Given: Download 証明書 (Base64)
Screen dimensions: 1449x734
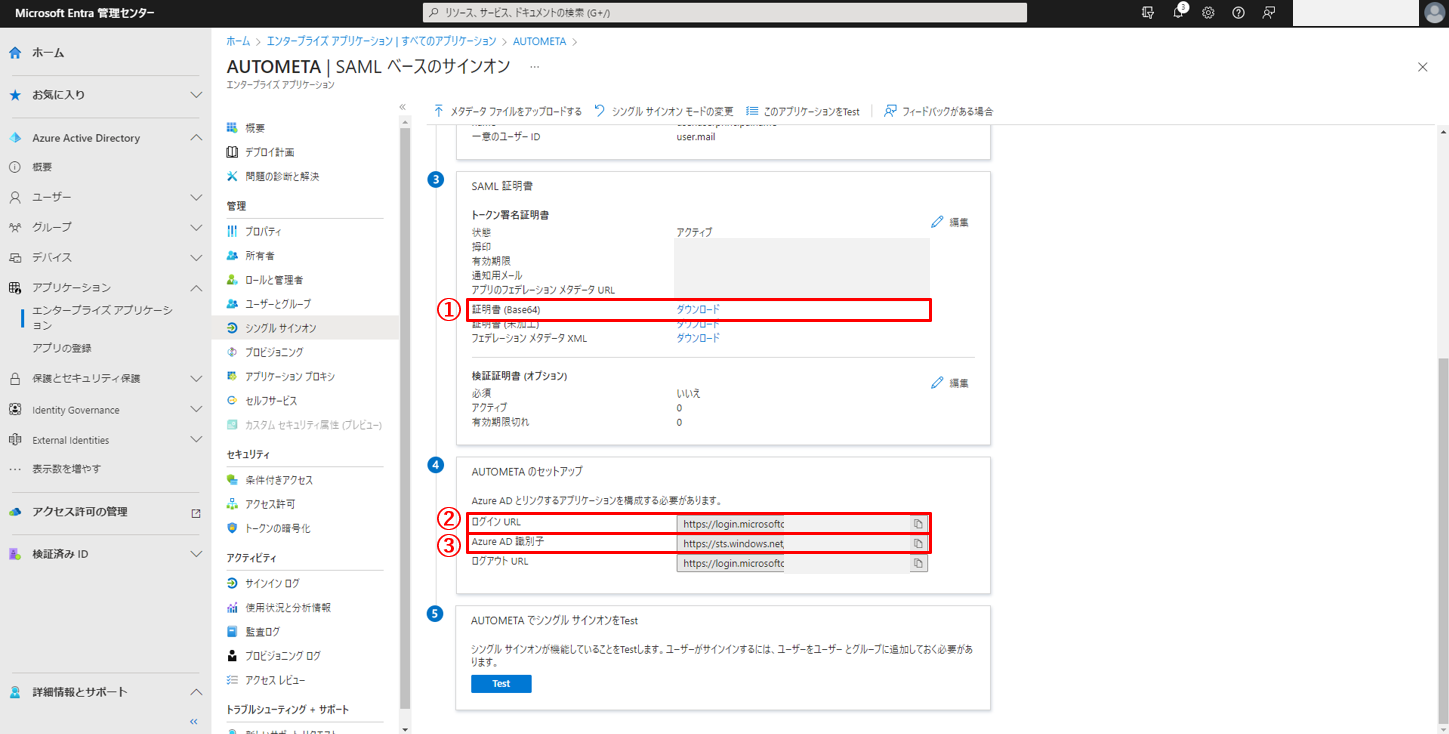Looking at the screenshot, I should [x=698, y=310].
